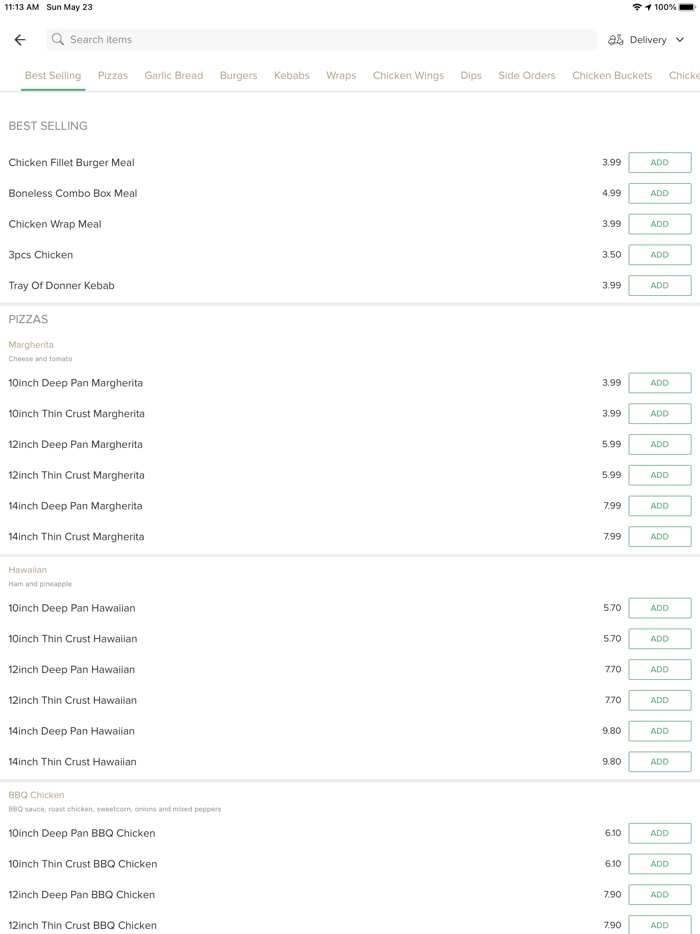The height and width of the screenshot is (934, 700).
Task: Switch to the Pizzas tab
Action: 113,76
